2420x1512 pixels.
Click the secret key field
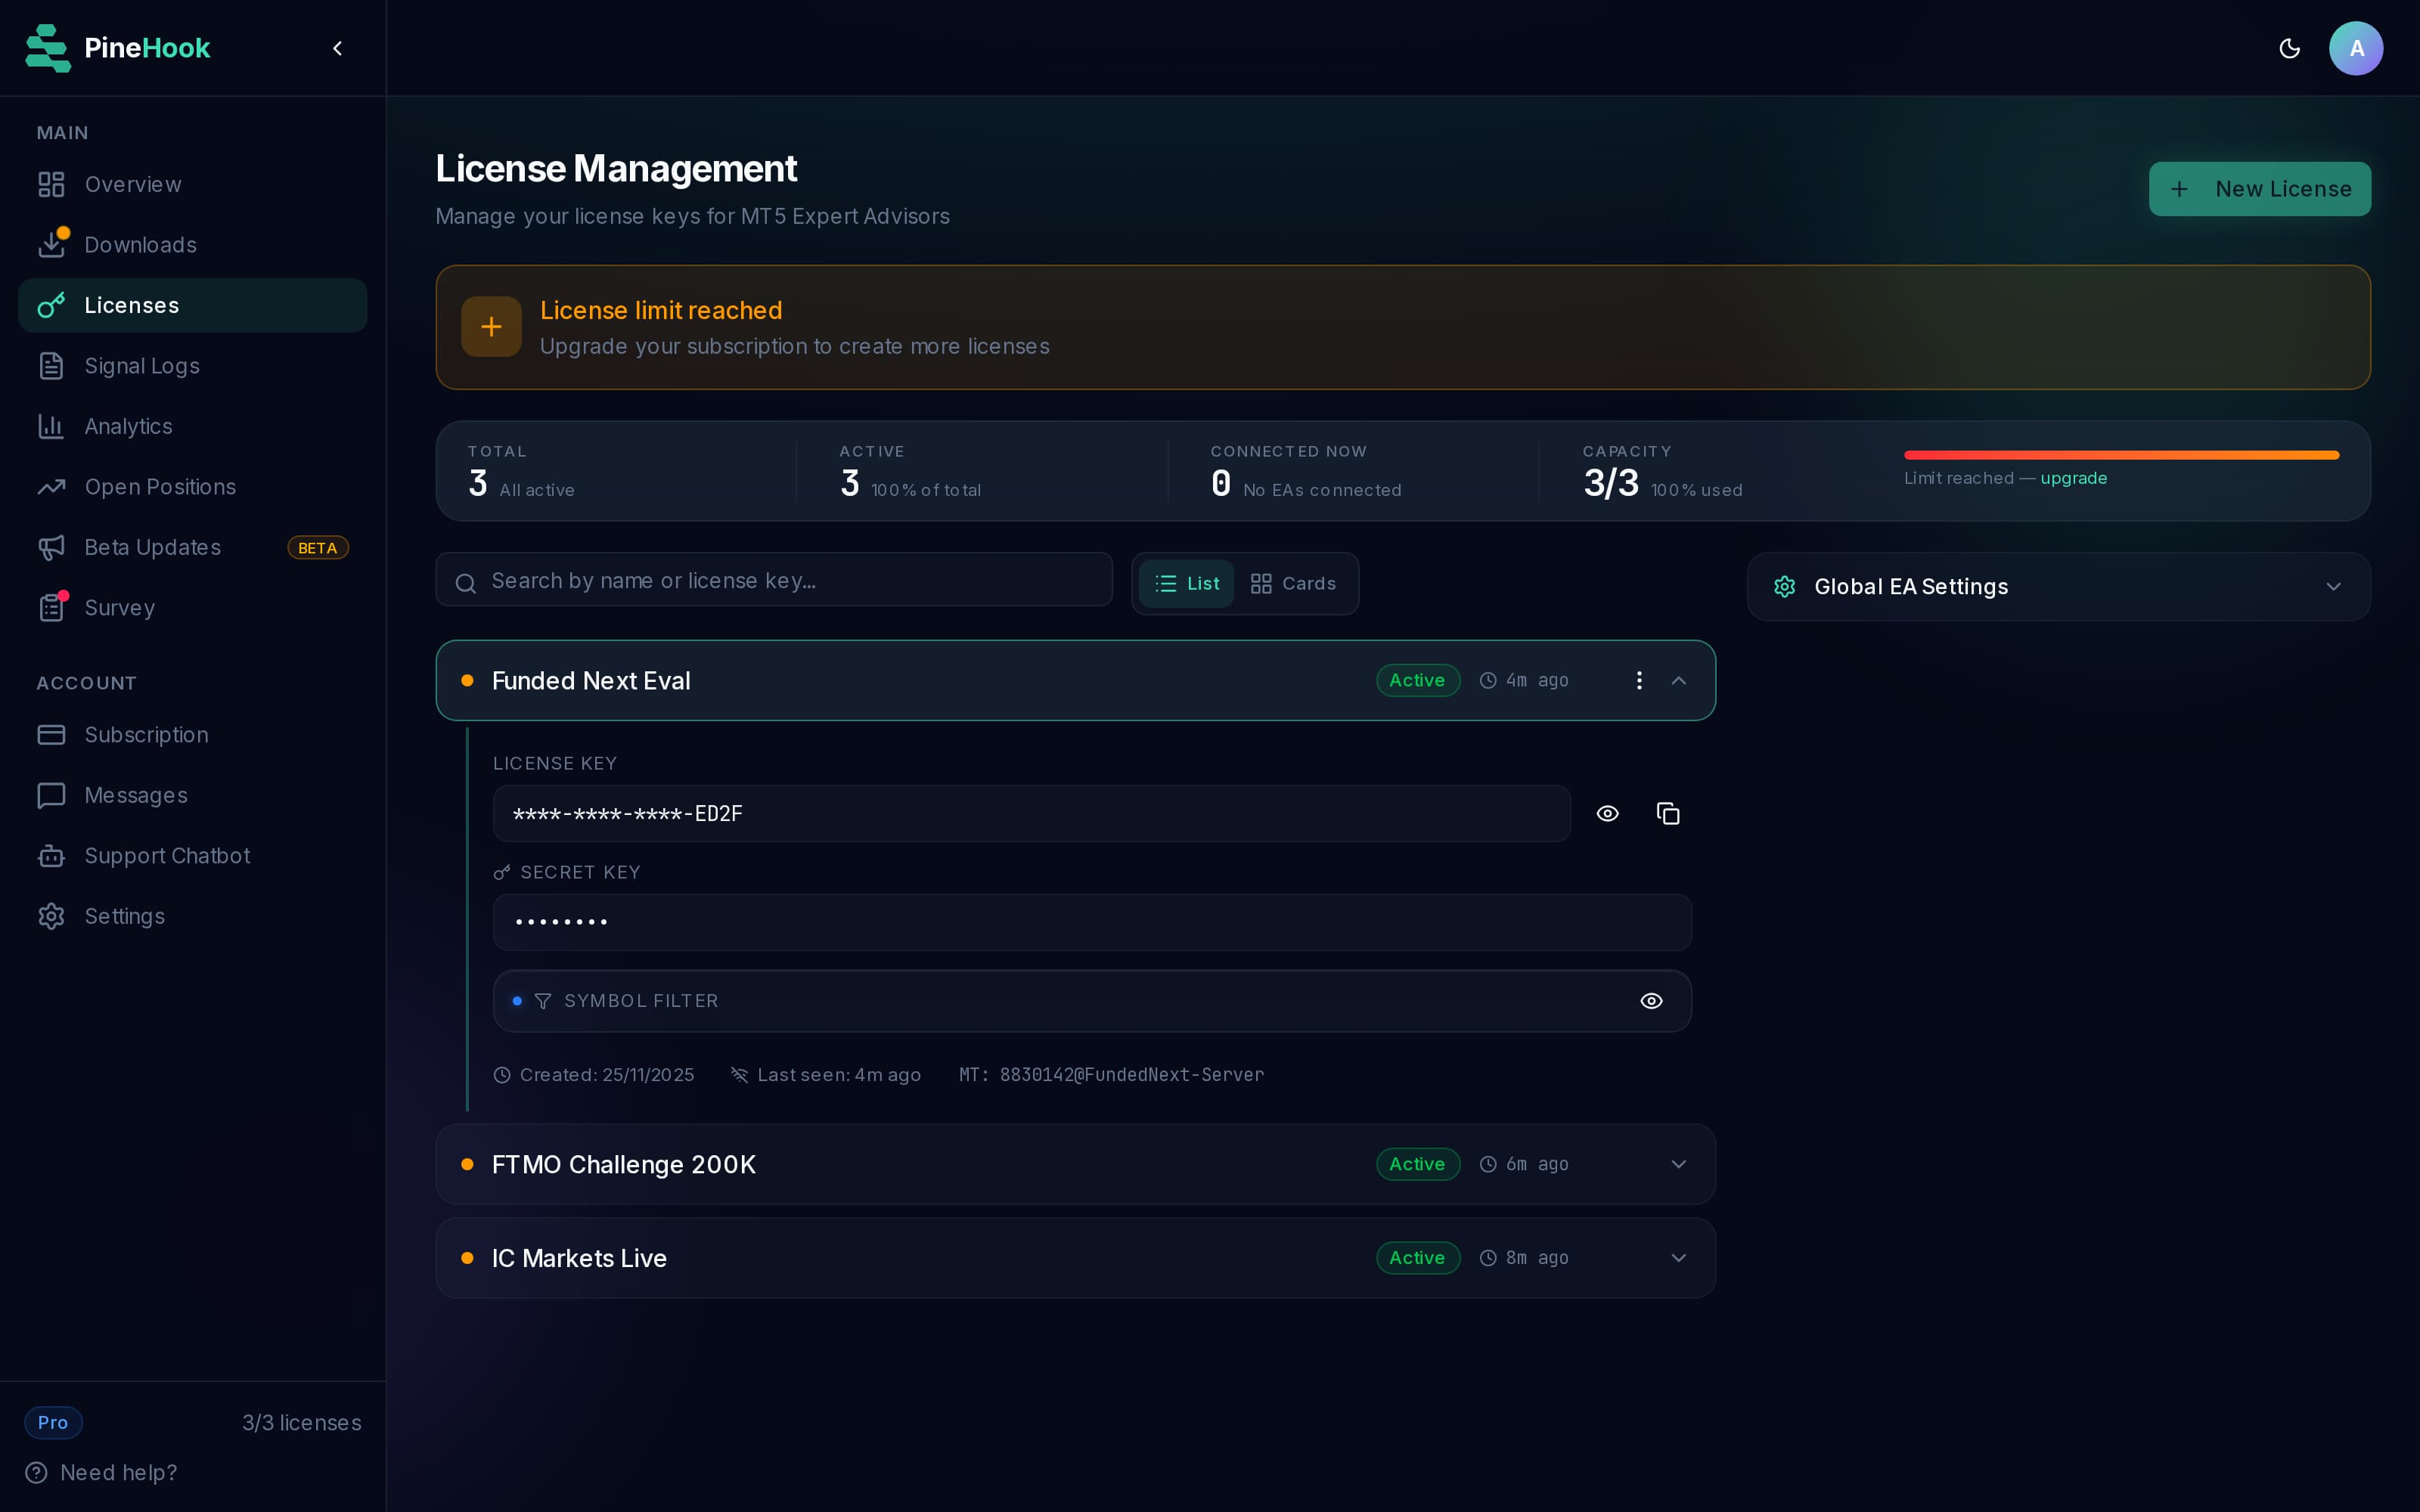pos(1092,923)
